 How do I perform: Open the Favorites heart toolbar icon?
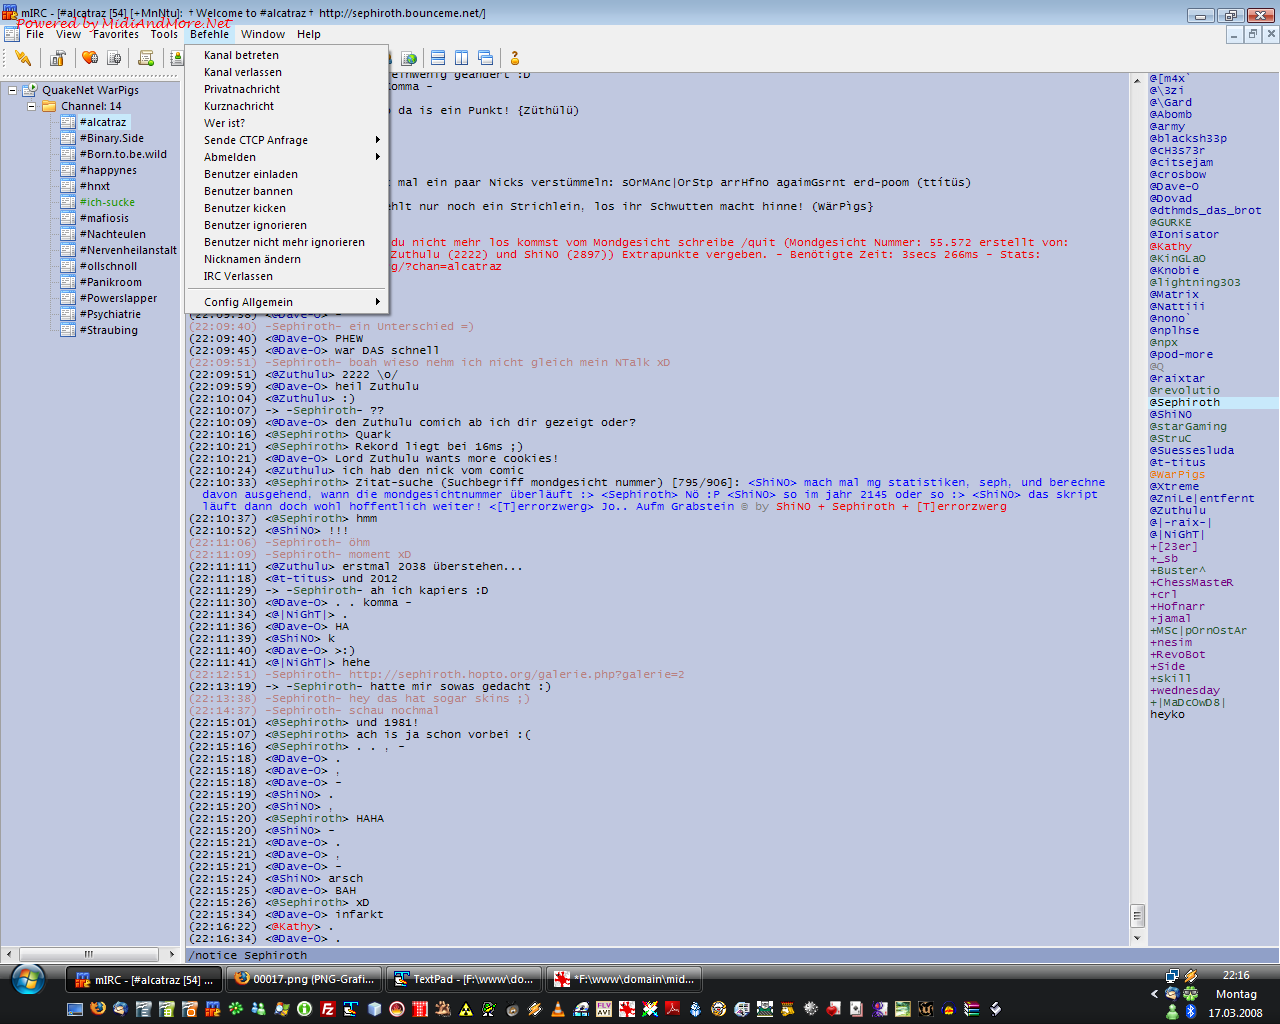coord(90,58)
